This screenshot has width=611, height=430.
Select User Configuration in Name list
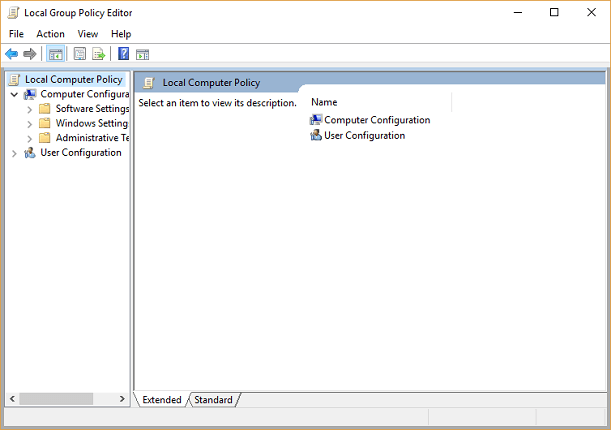365,136
